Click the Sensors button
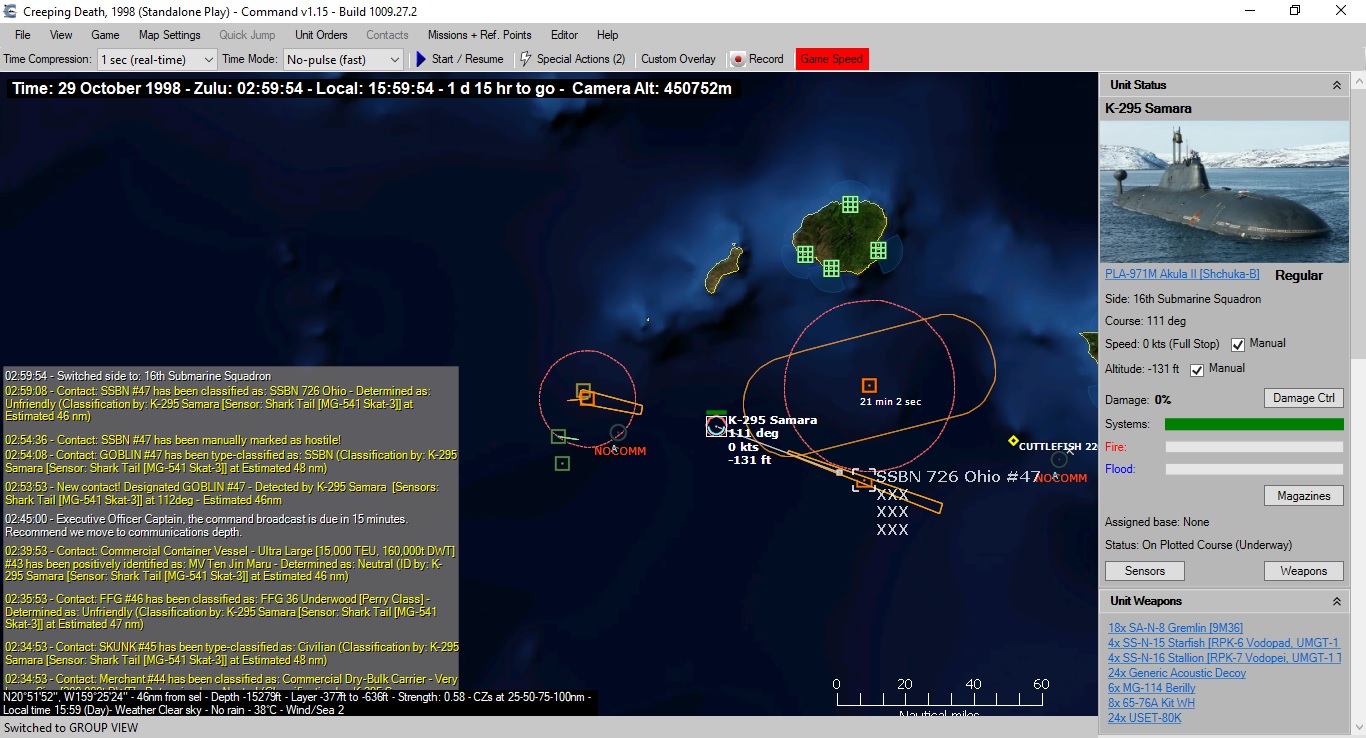The width and height of the screenshot is (1366, 738). click(1145, 571)
